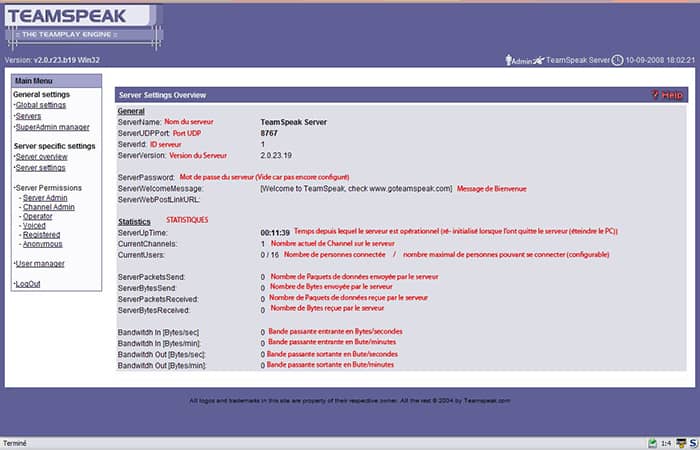
Task: Click the green status bar tray icon
Action: click(652, 443)
